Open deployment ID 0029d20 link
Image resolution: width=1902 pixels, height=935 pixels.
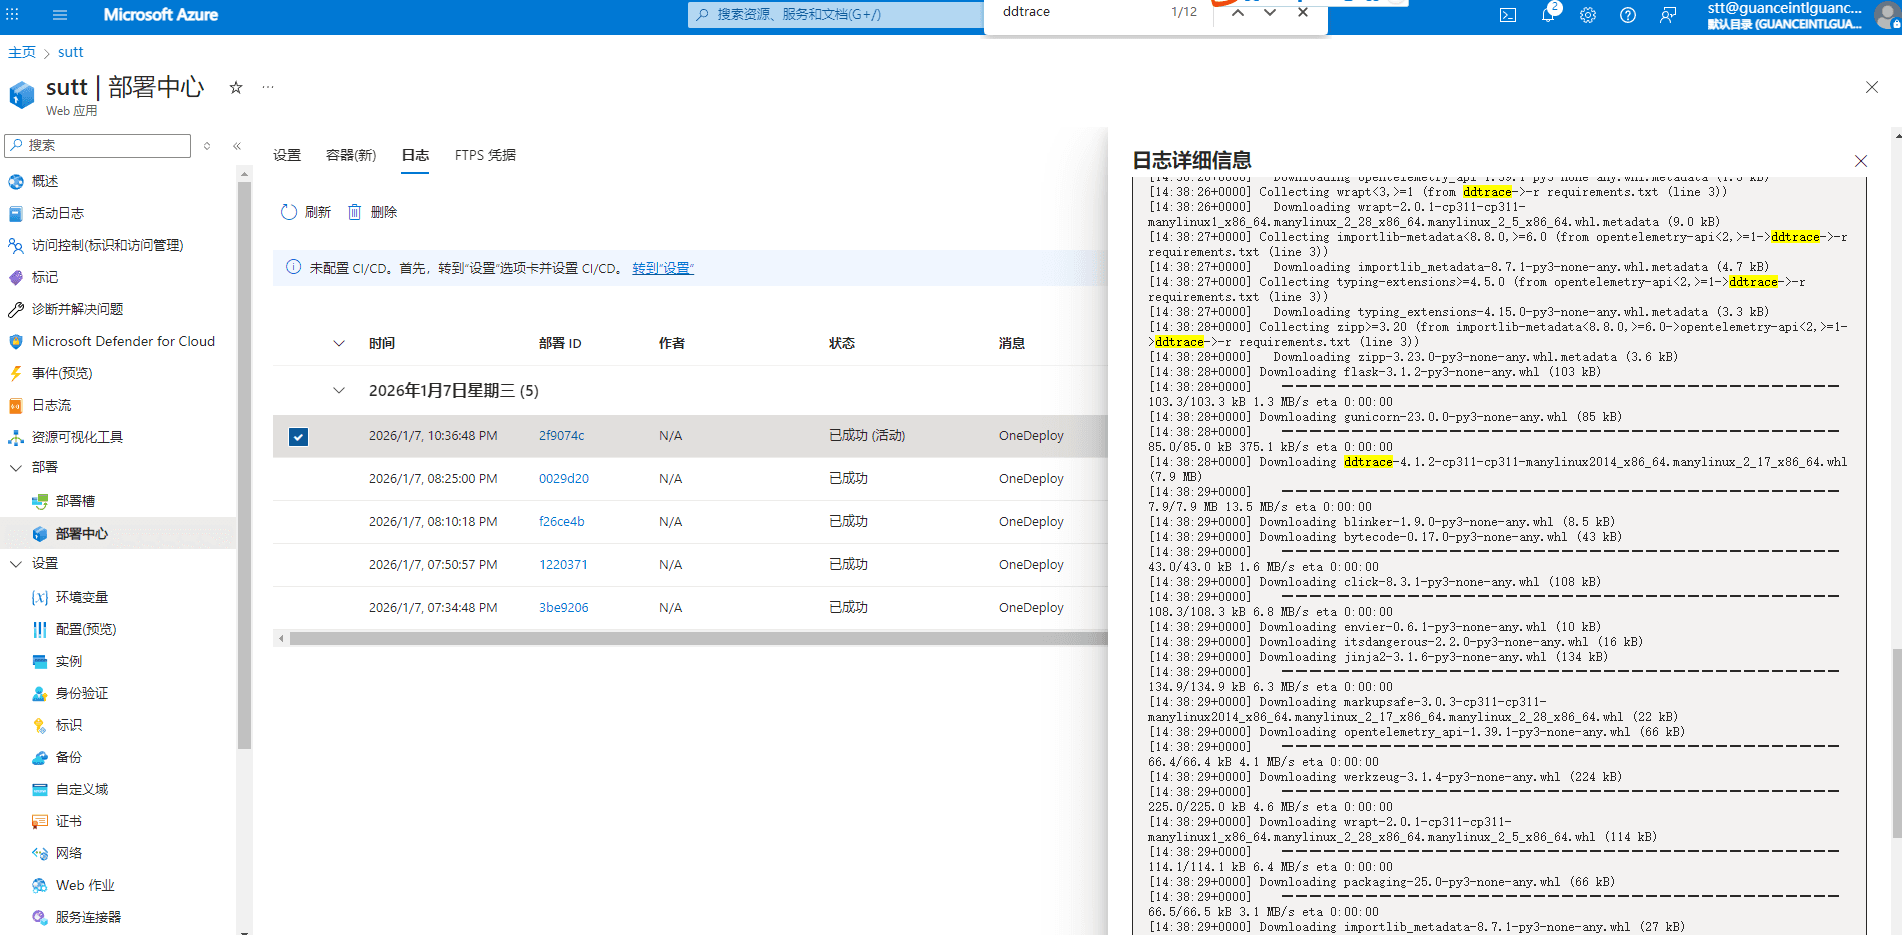tap(564, 479)
